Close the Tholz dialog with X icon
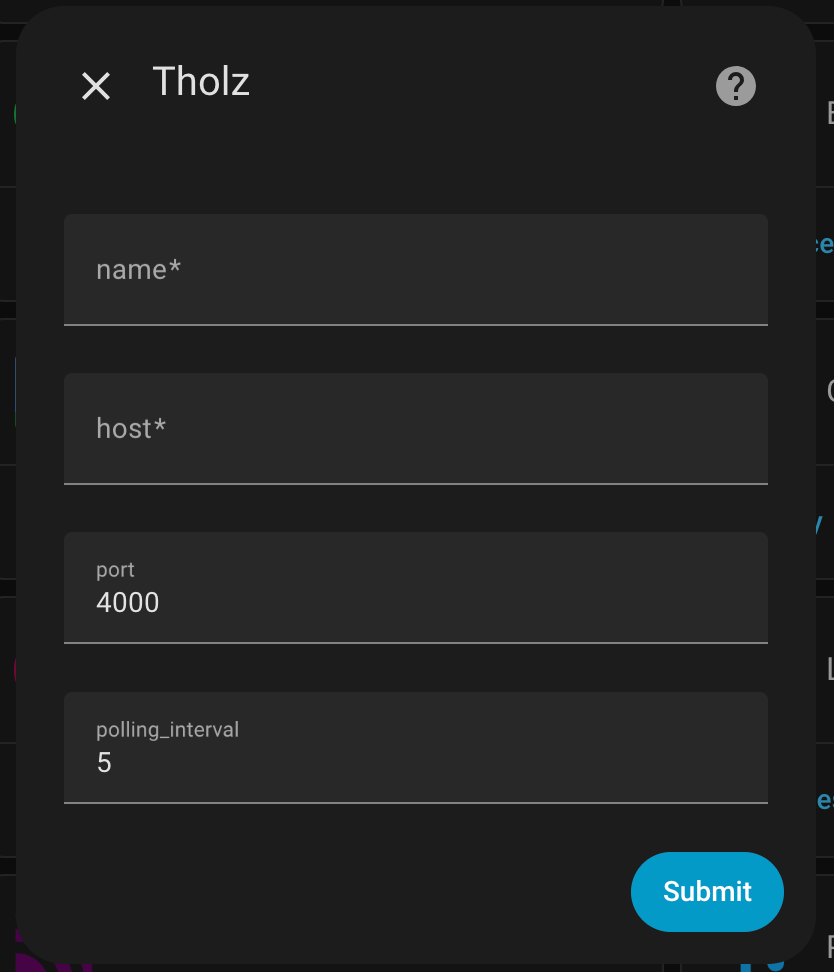 pyautogui.click(x=96, y=86)
